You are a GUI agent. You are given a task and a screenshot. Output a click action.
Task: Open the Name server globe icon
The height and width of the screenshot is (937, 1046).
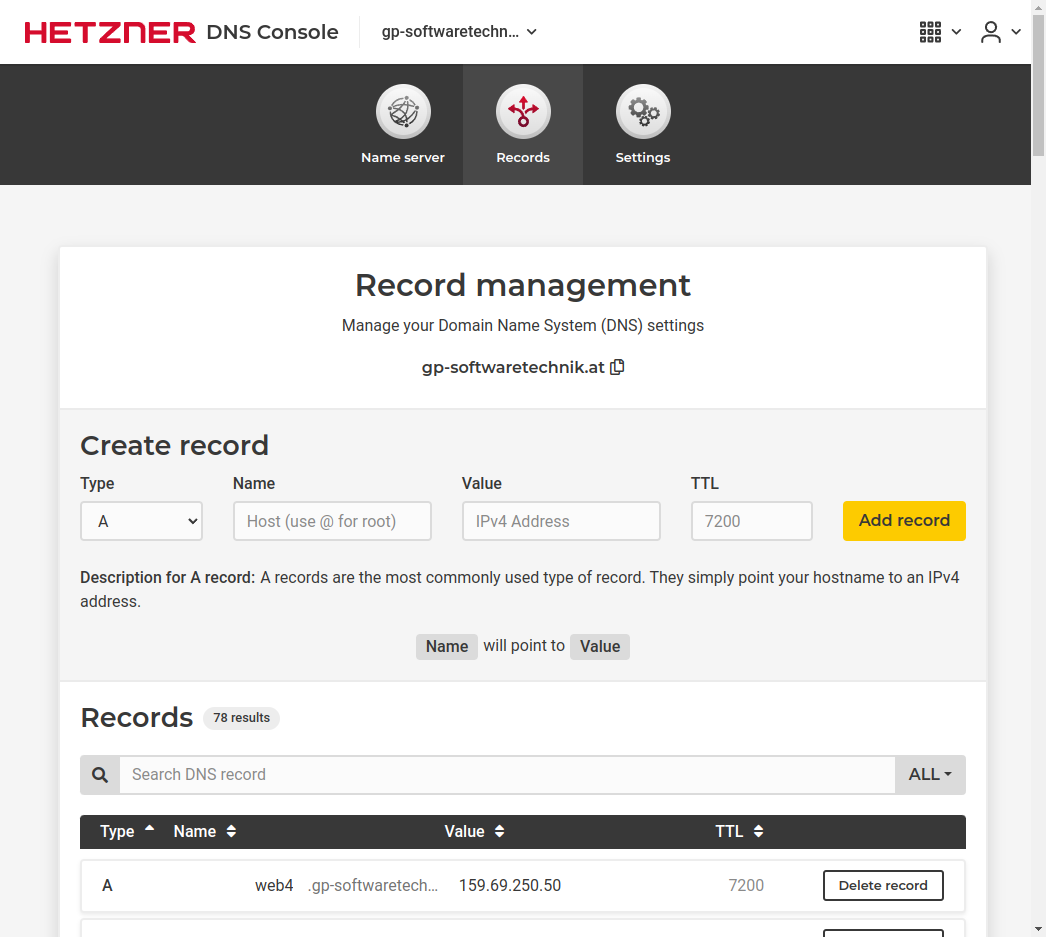click(403, 112)
